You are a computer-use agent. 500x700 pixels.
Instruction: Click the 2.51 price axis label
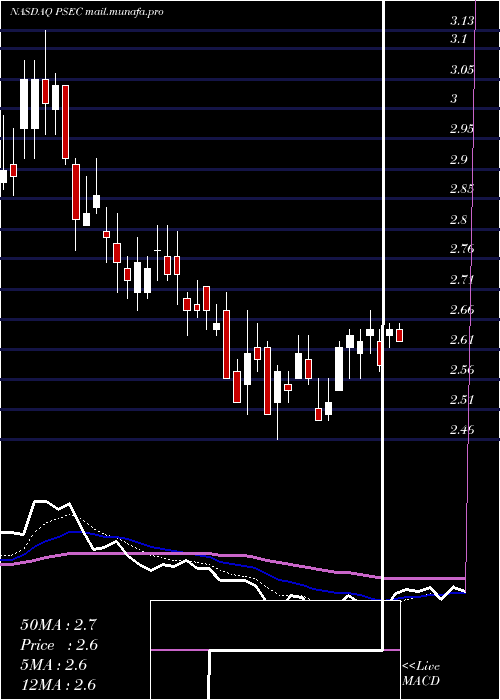click(x=462, y=400)
